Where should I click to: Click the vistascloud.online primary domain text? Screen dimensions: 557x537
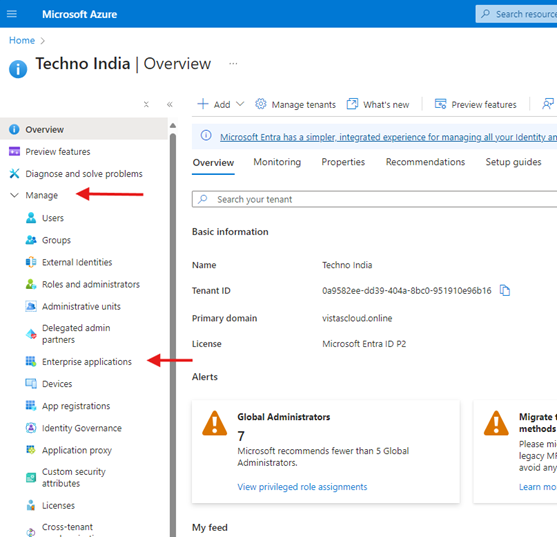357,318
